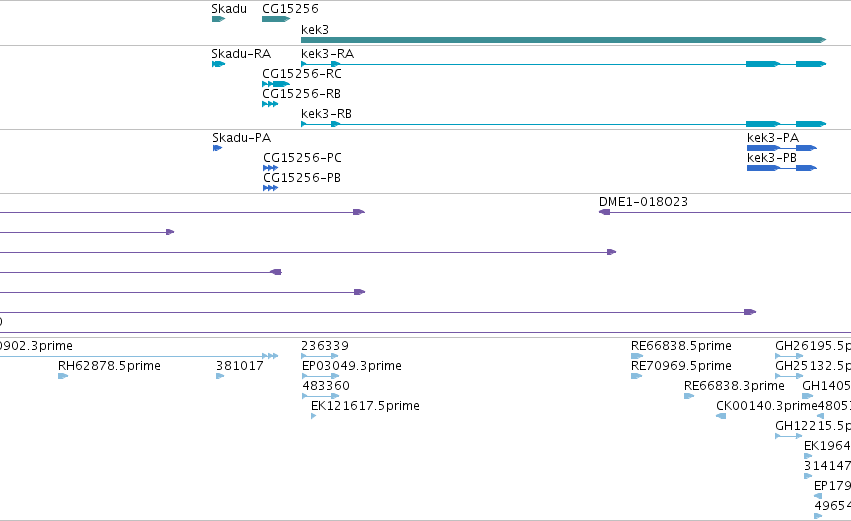Select the DME1-018023 feature arrowhead
Image resolution: width=851 pixels, height=521 pixels.
(604, 212)
